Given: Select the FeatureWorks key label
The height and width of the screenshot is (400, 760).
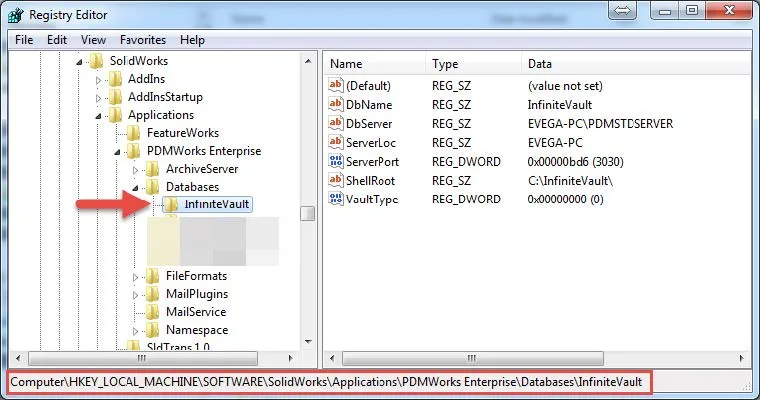Looking at the screenshot, I should tap(183, 132).
